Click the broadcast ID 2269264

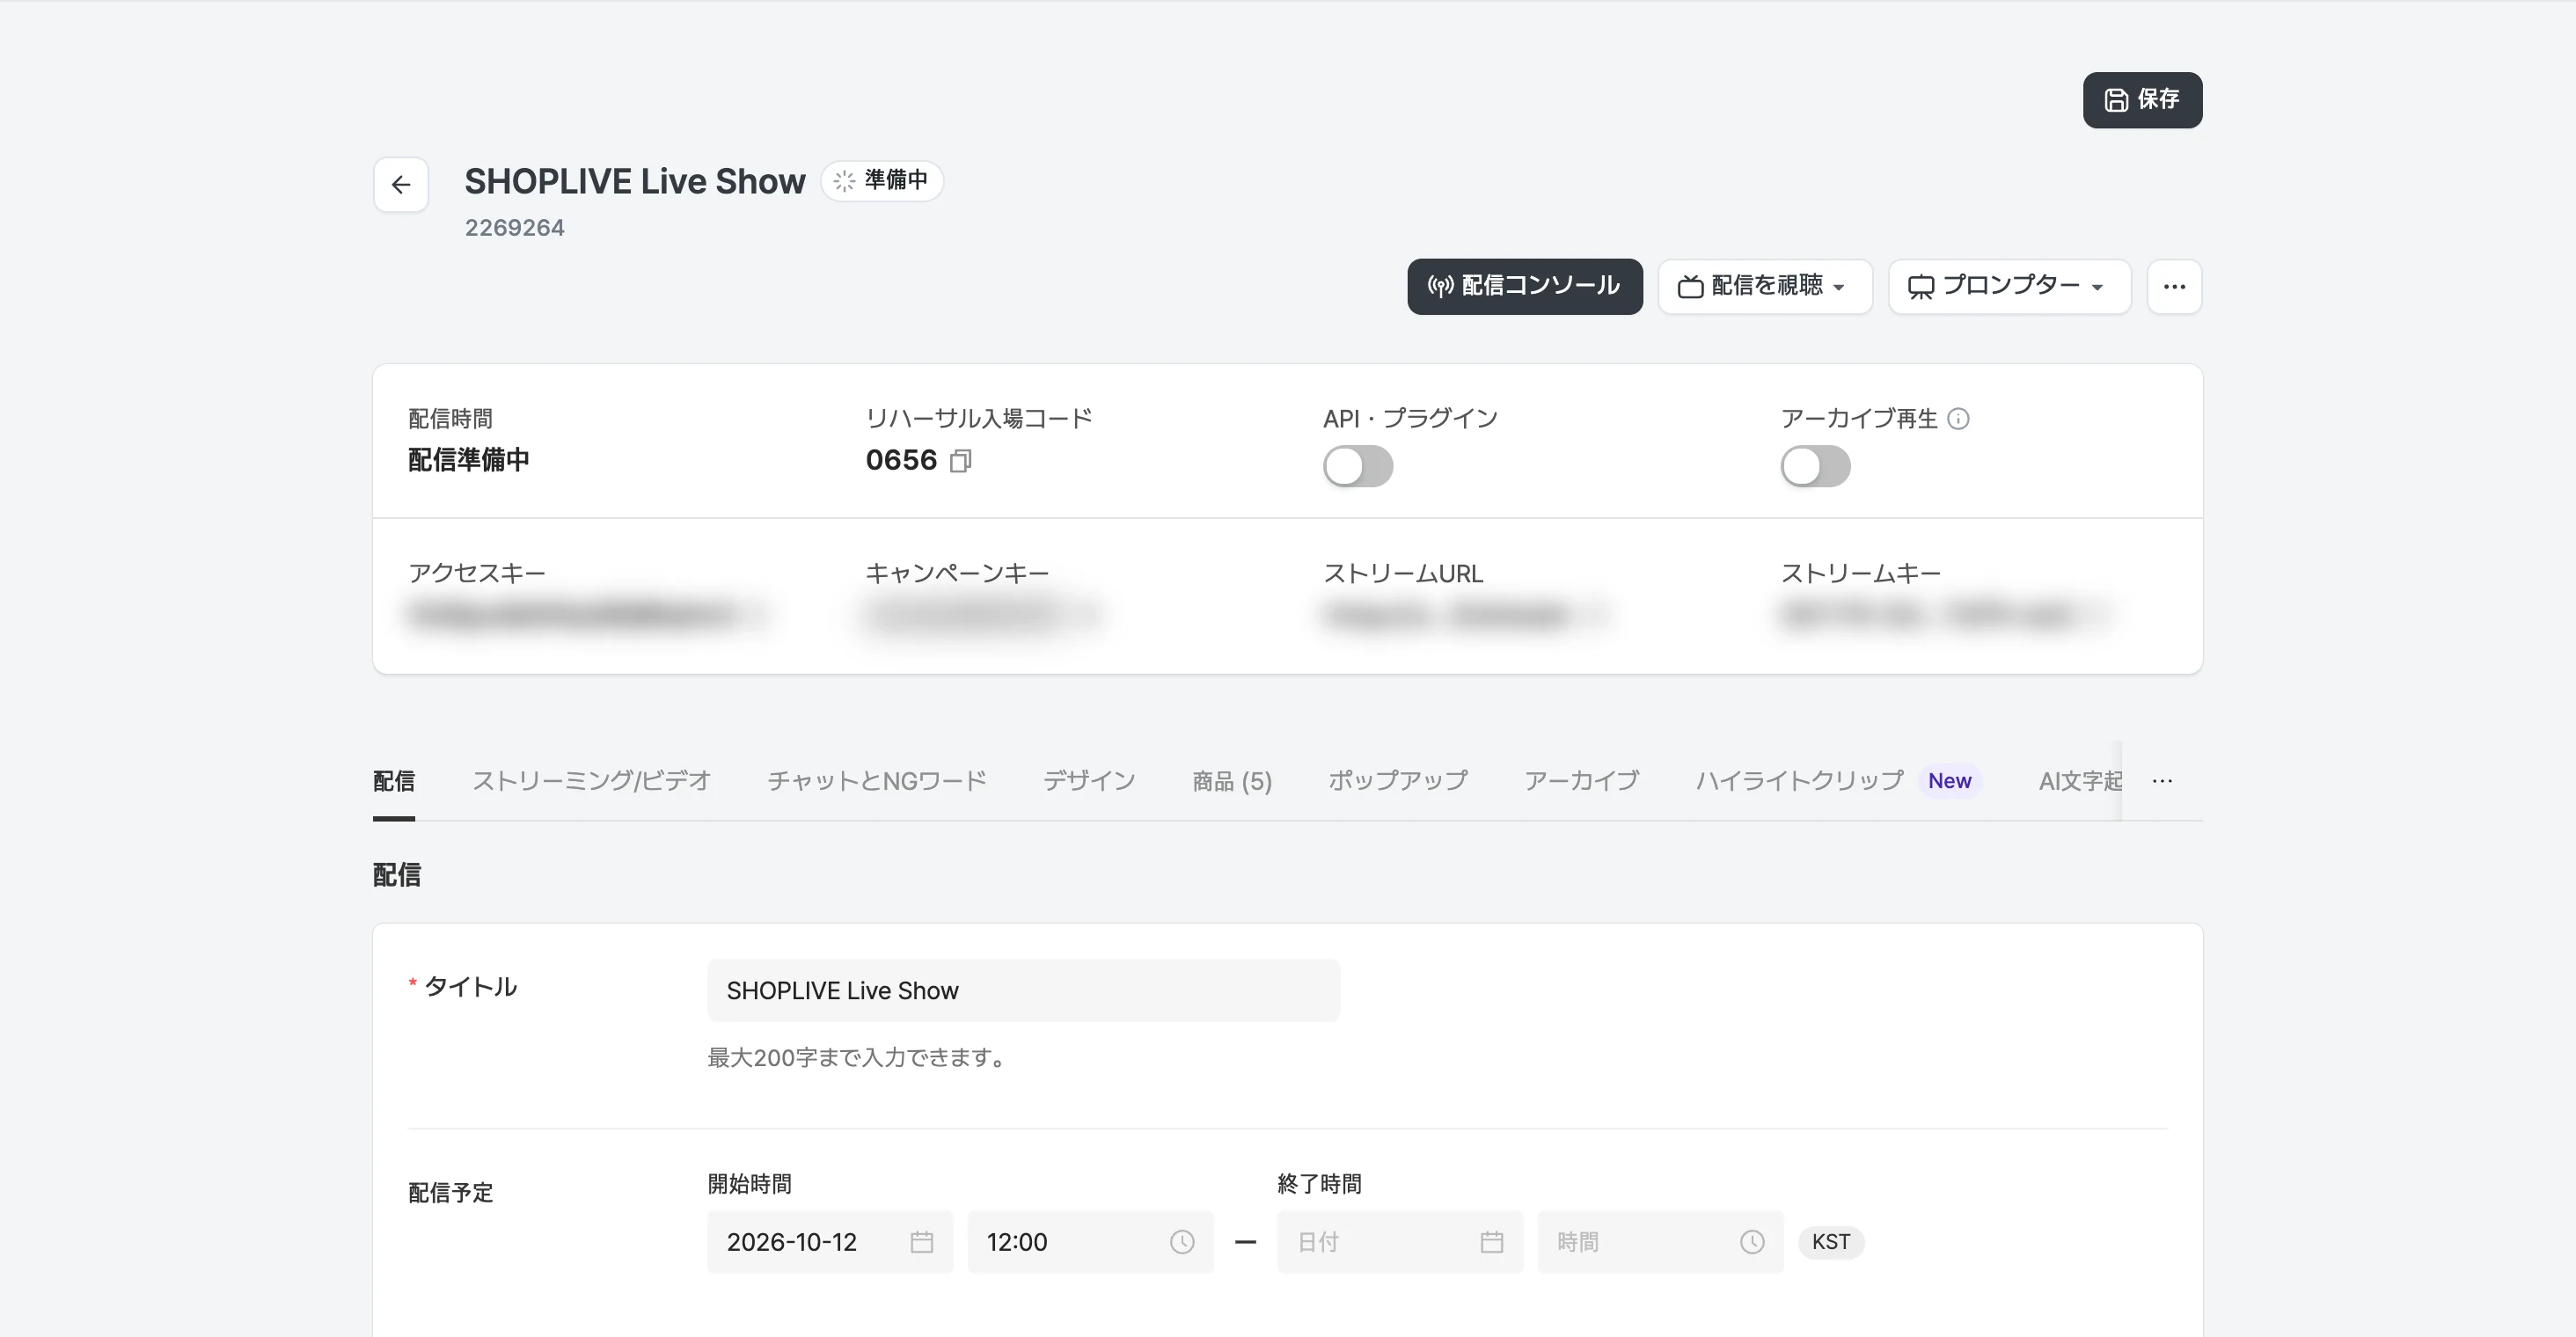pos(514,227)
